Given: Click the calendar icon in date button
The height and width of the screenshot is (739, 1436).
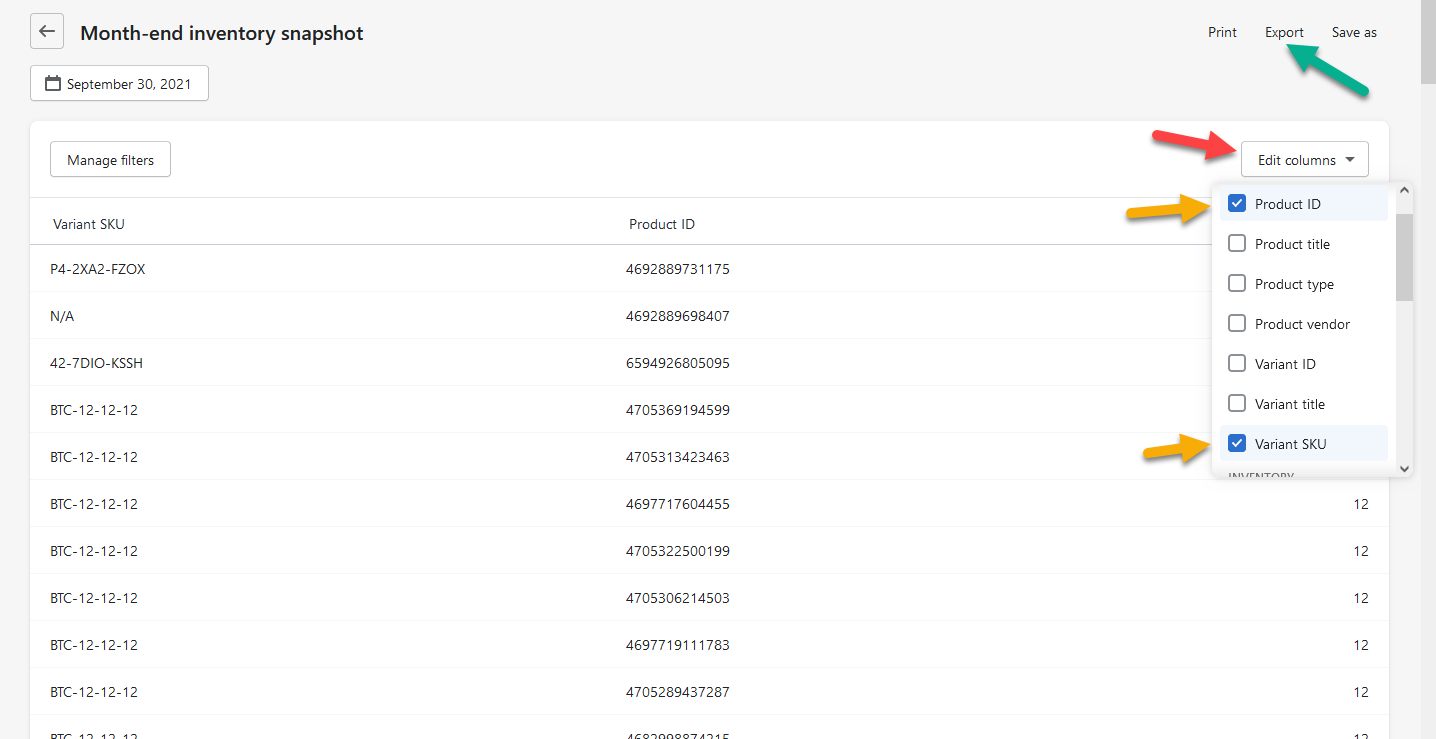Looking at the screenshot, I should (53, 84).
